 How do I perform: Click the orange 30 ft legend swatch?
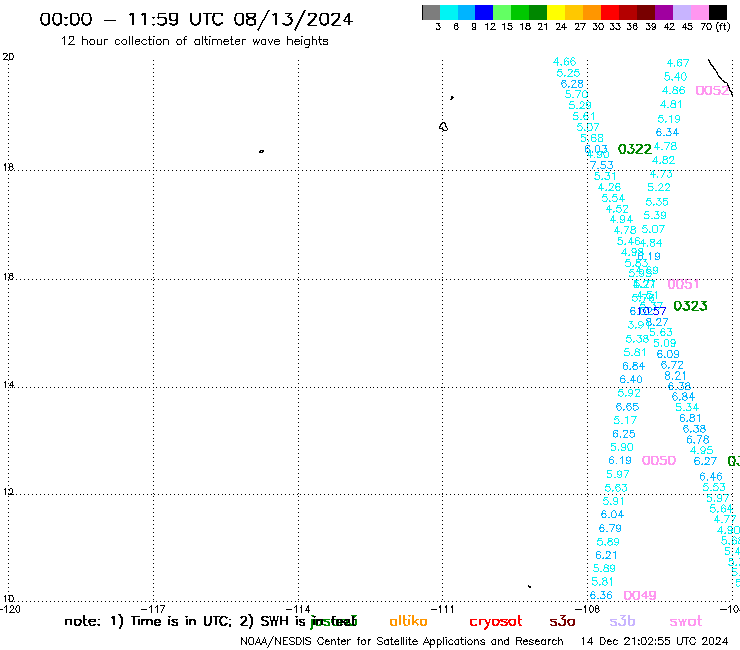(x=592, y=13)
